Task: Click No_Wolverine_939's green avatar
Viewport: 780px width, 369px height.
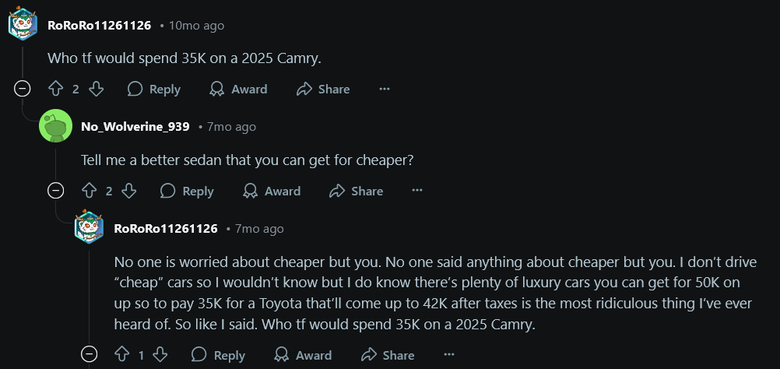Action: tap(56, 126)
